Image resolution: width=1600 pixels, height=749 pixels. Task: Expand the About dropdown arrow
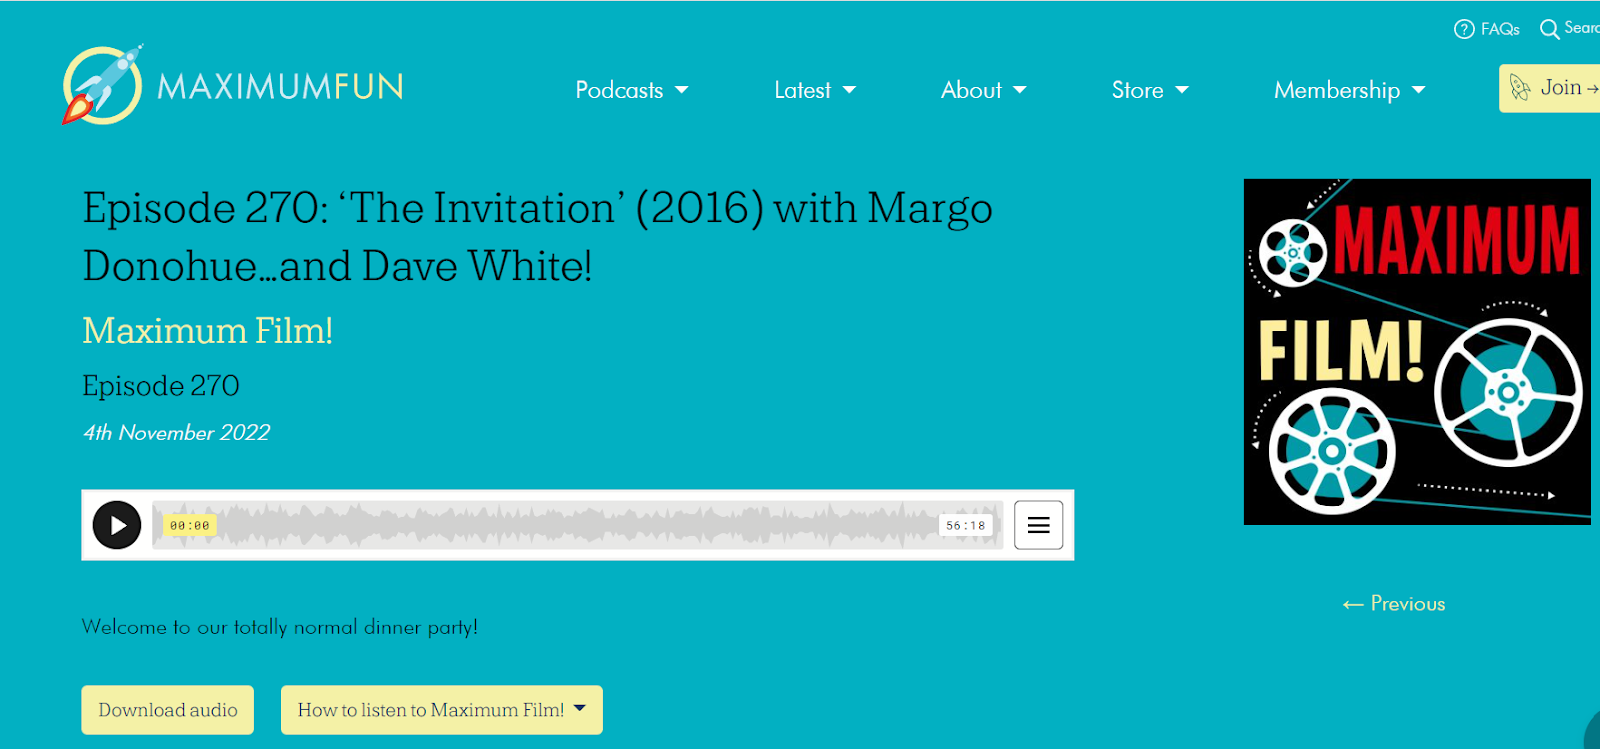point(1020,90)
